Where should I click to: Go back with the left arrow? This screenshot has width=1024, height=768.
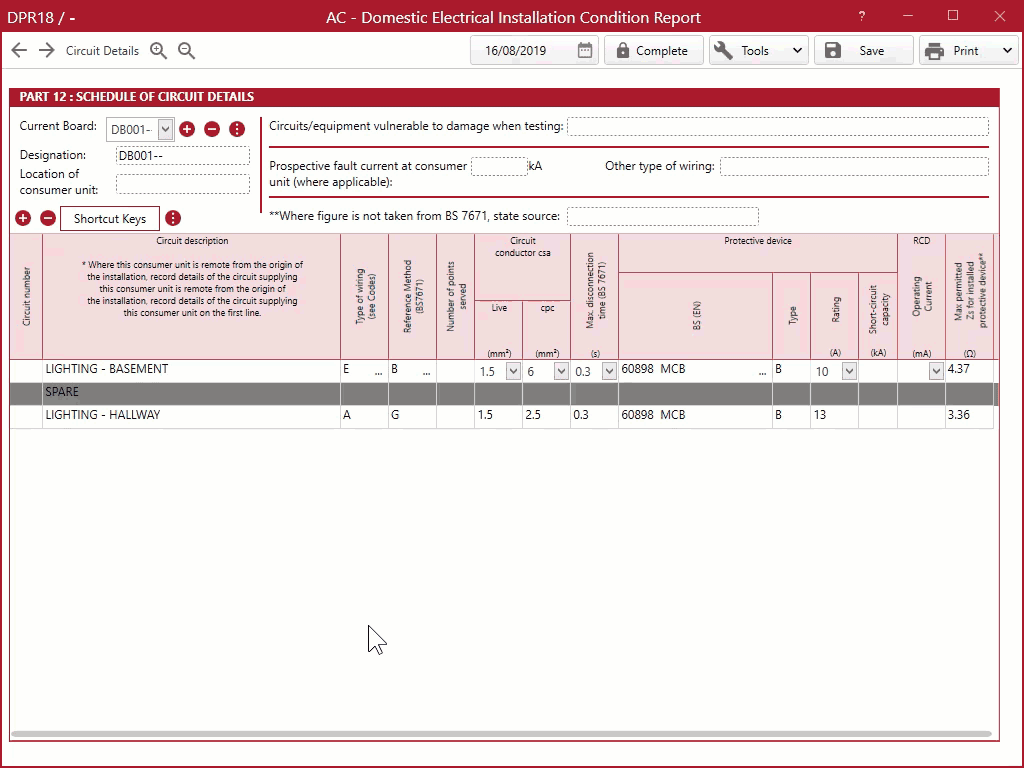coord(19,50)
